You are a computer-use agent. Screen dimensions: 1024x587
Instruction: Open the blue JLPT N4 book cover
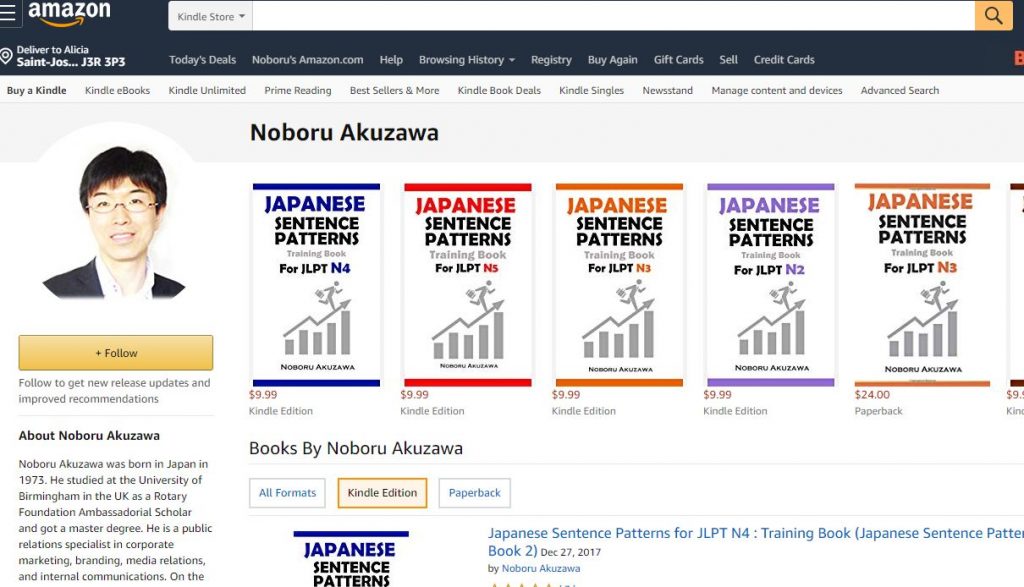point(316,285)
